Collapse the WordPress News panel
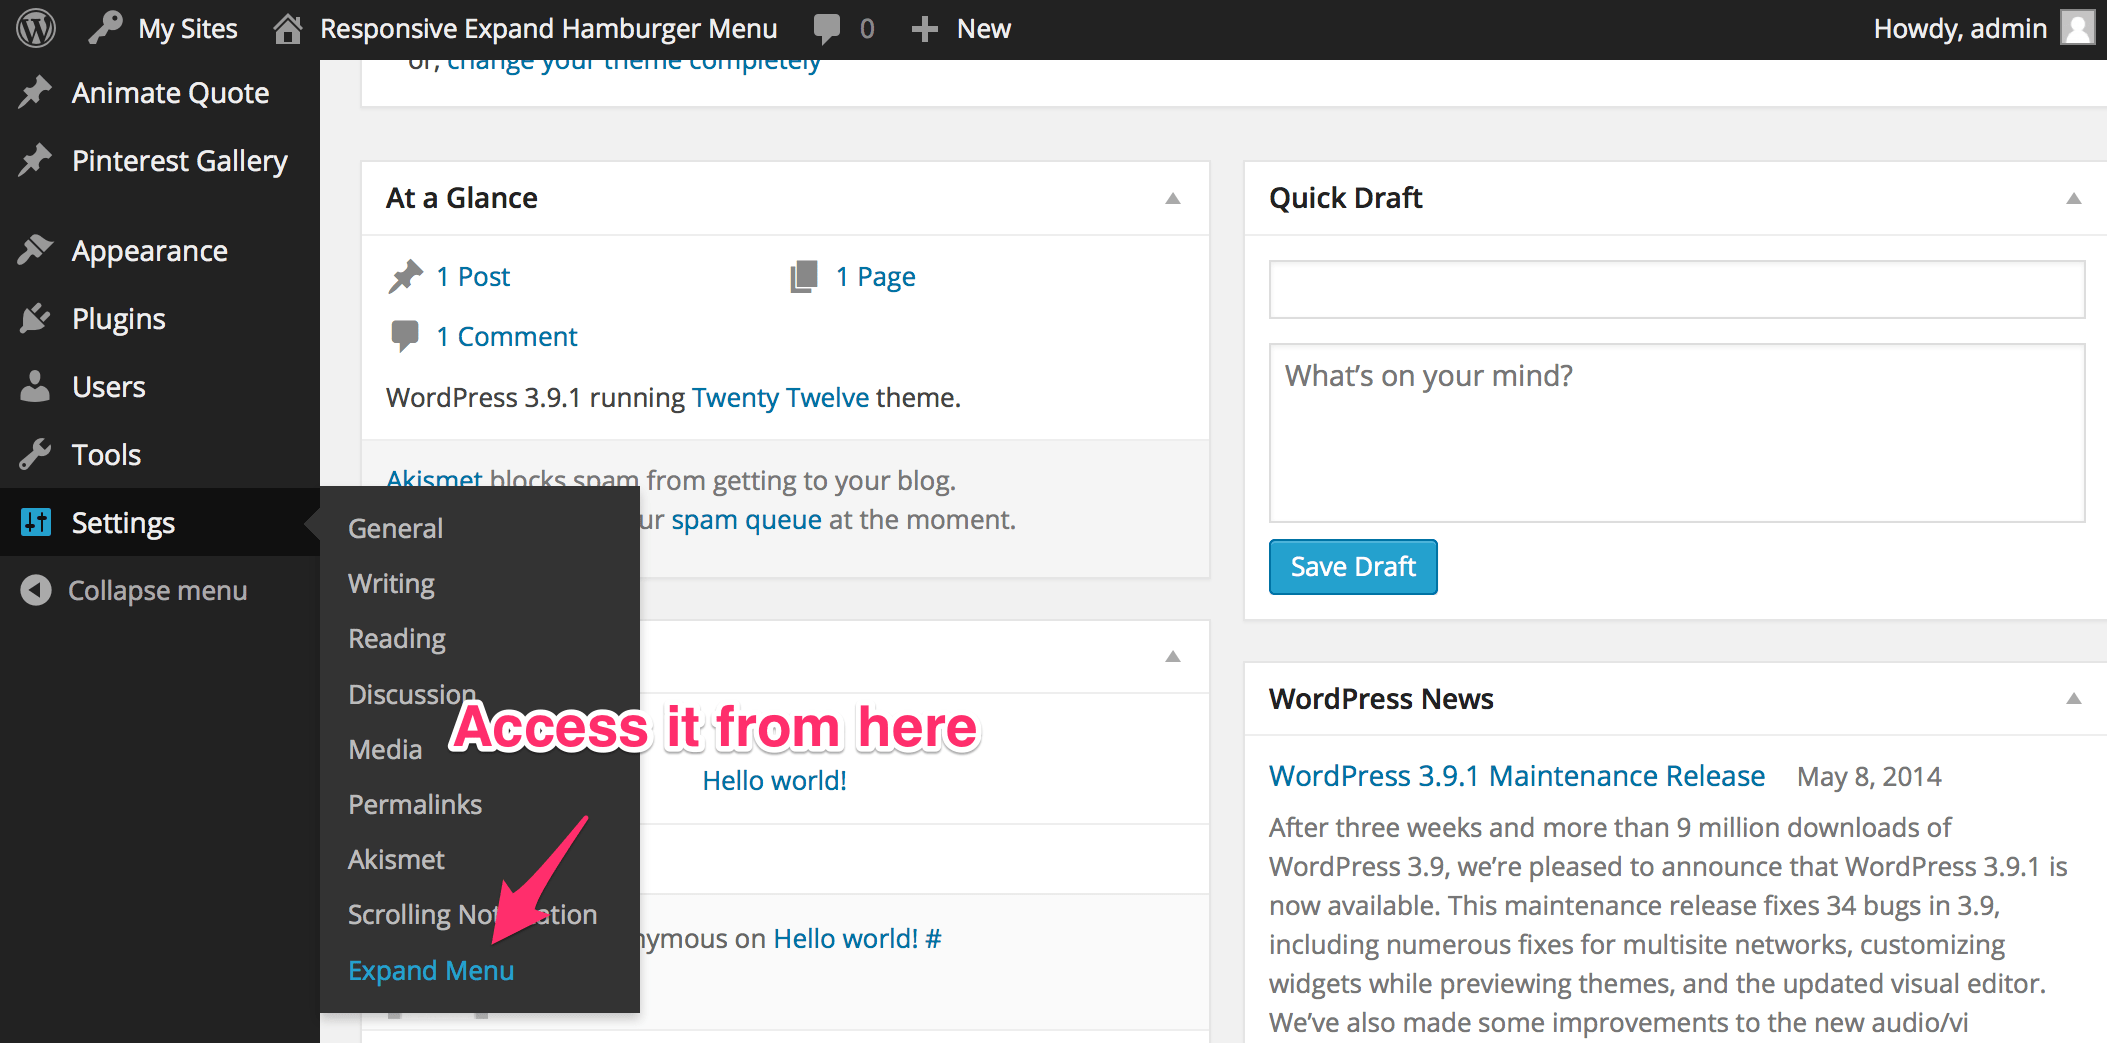The image size is (2107, 1043). pyautogui.click(x=2074, y=698)
